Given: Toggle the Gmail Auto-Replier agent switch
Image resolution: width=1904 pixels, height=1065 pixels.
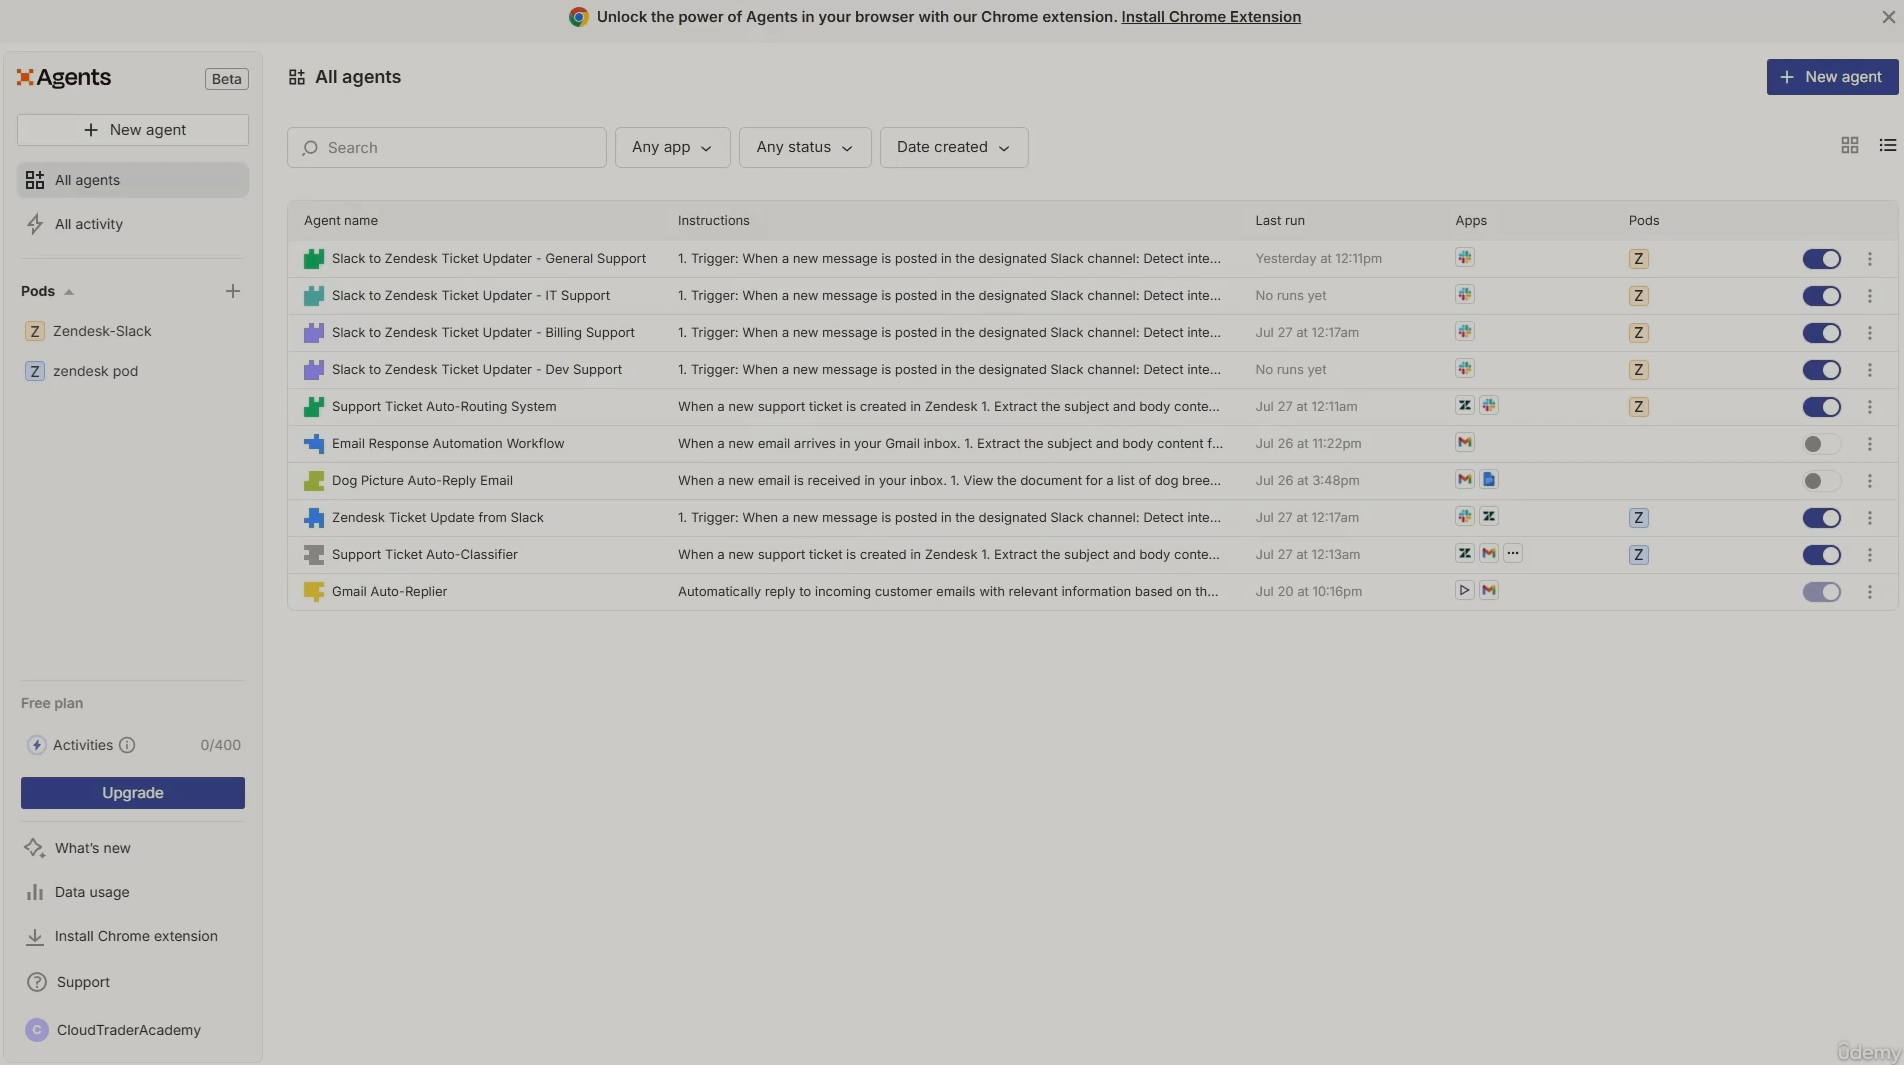Looking at the screenshot, I should 1822,592.
